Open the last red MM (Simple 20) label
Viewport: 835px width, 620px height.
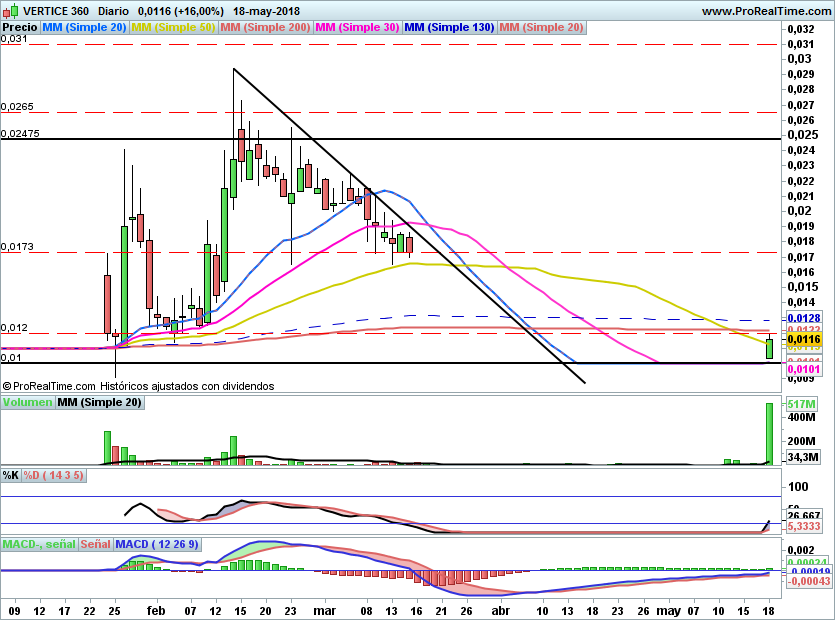click(542, 27)
